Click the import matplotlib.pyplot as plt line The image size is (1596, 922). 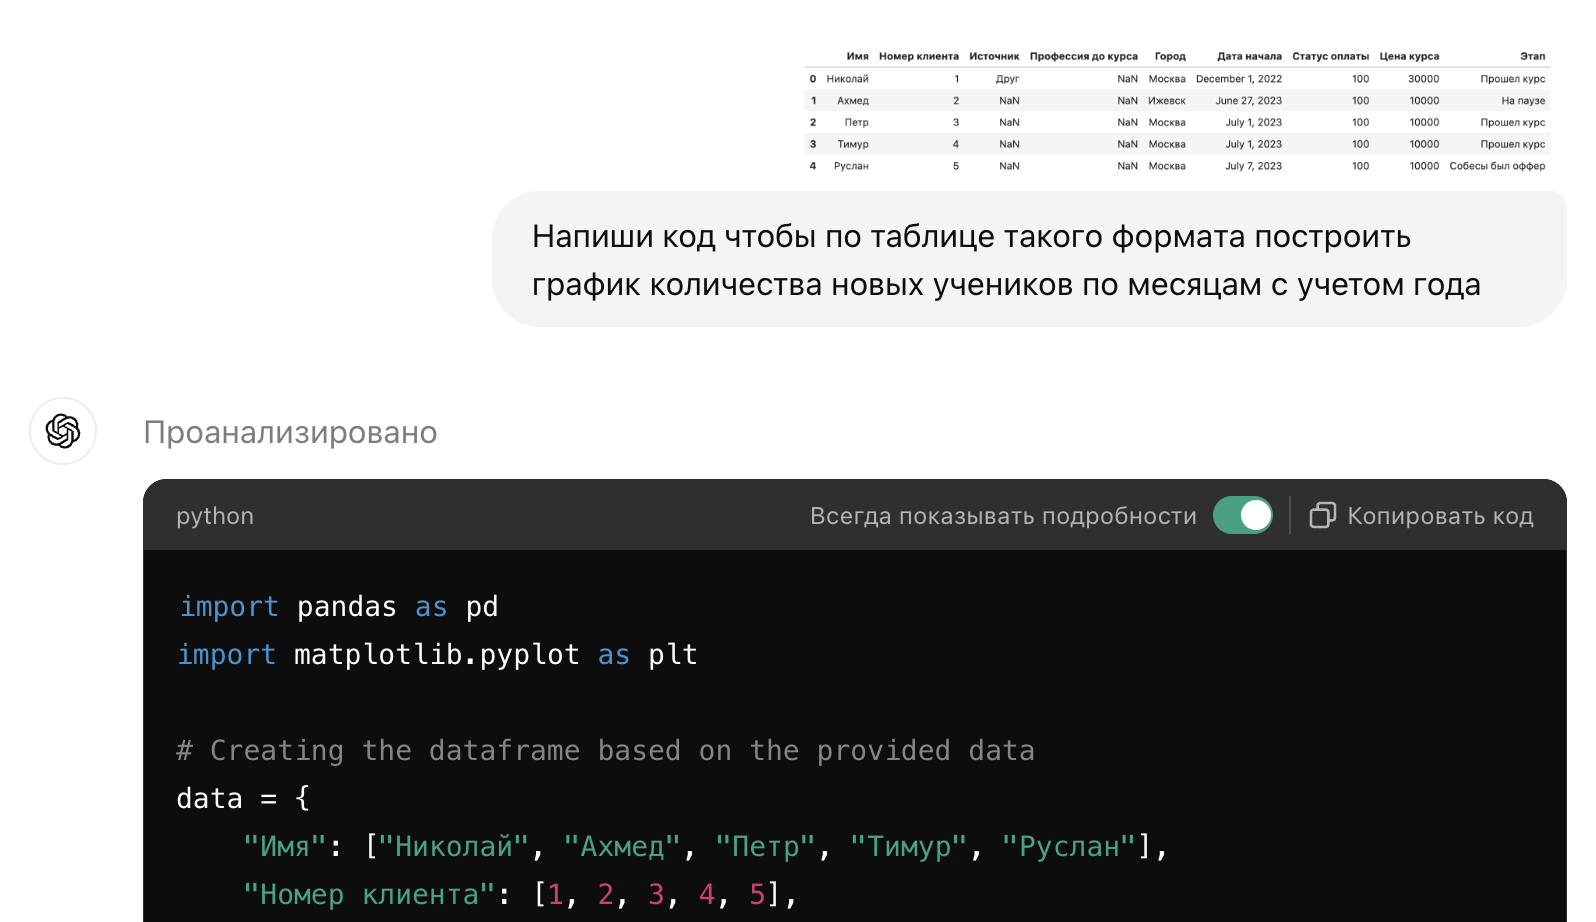437,655
